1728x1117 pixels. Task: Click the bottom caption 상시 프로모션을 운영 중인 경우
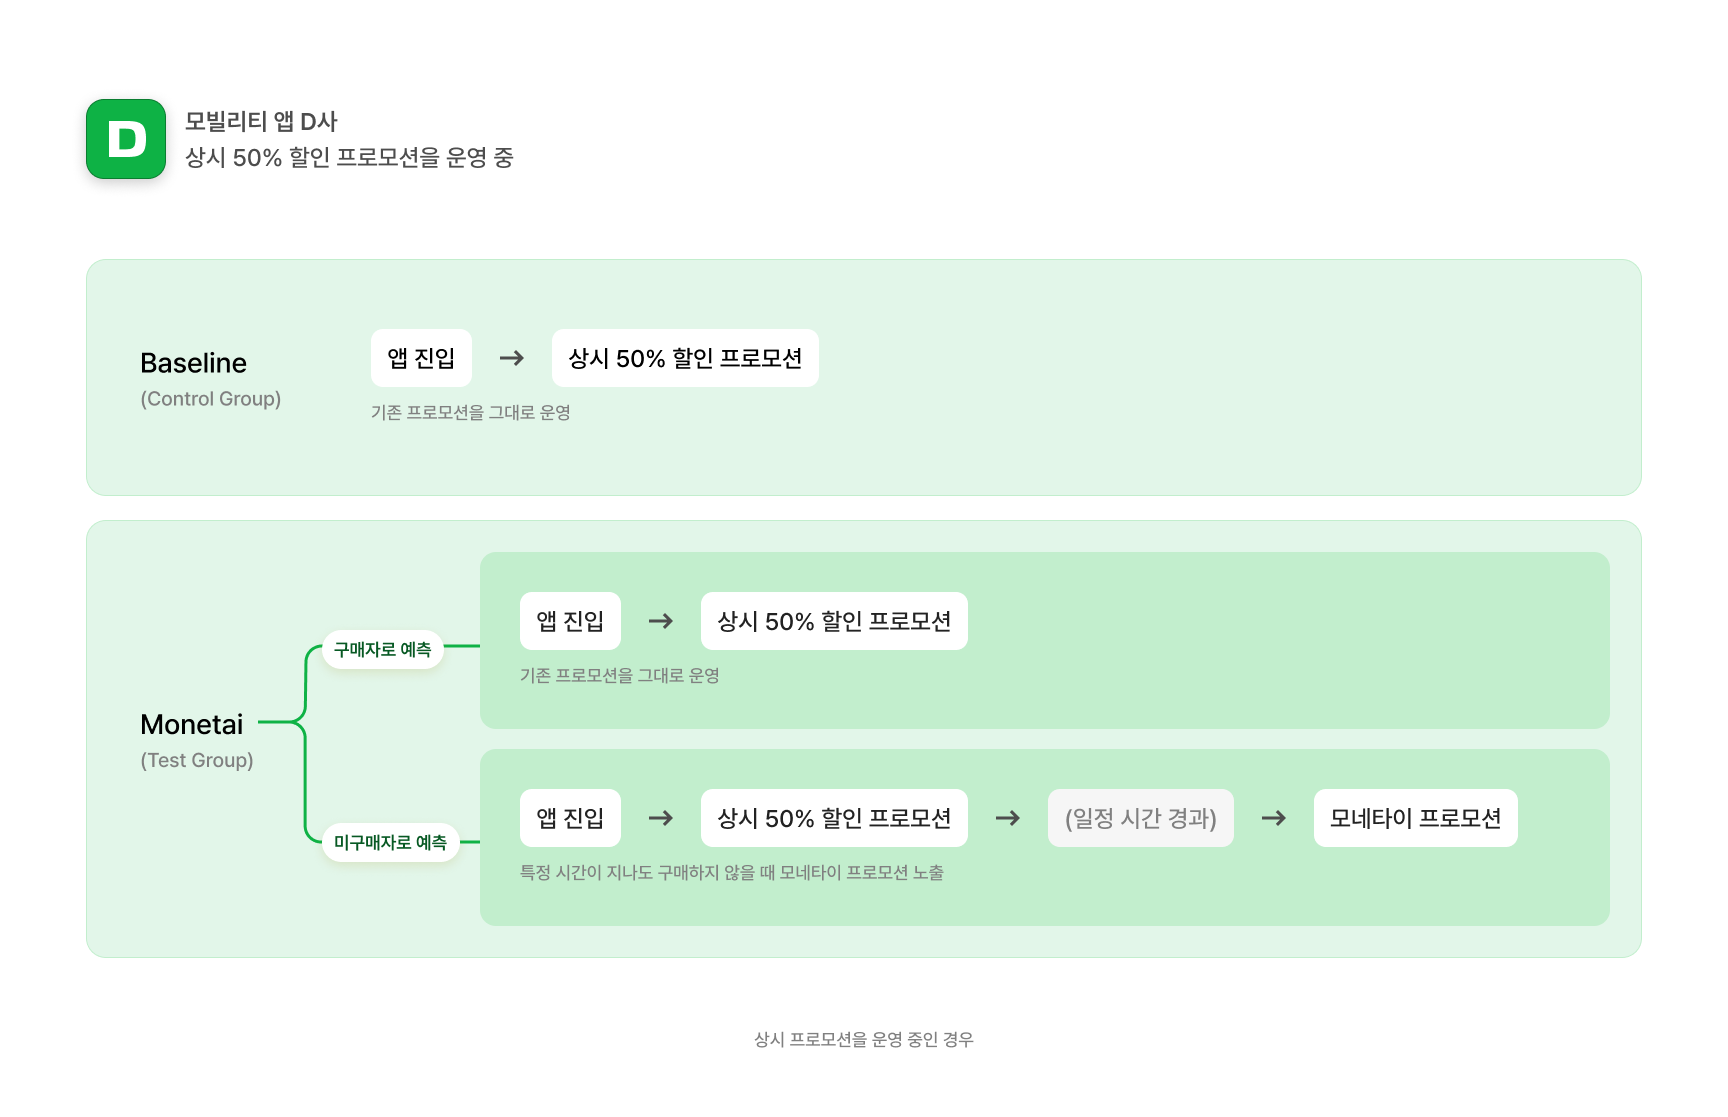[x=864, y=1040]
